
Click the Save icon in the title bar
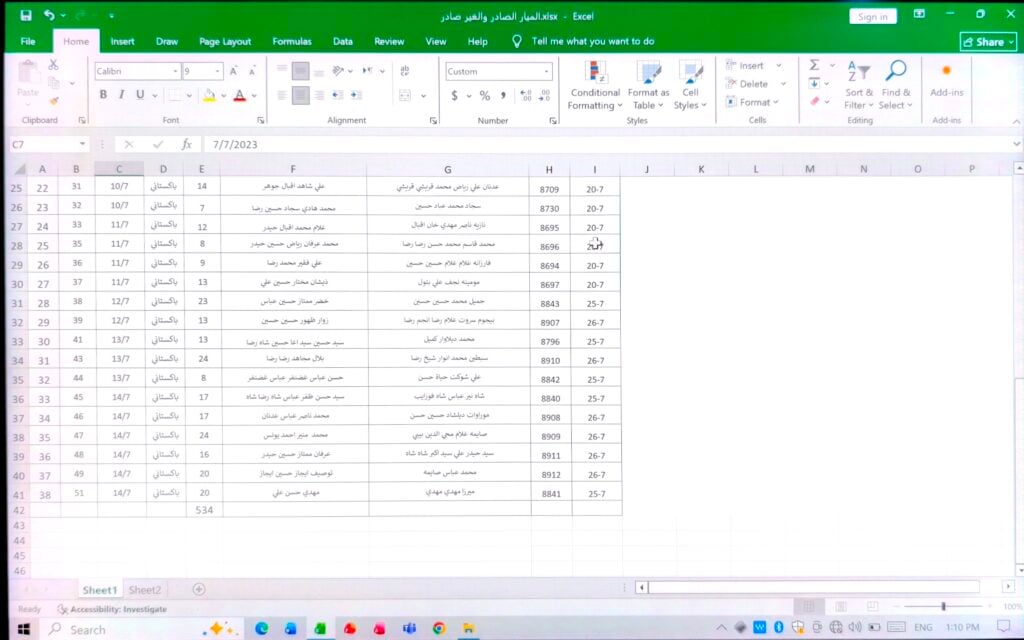tap(25, 15)
